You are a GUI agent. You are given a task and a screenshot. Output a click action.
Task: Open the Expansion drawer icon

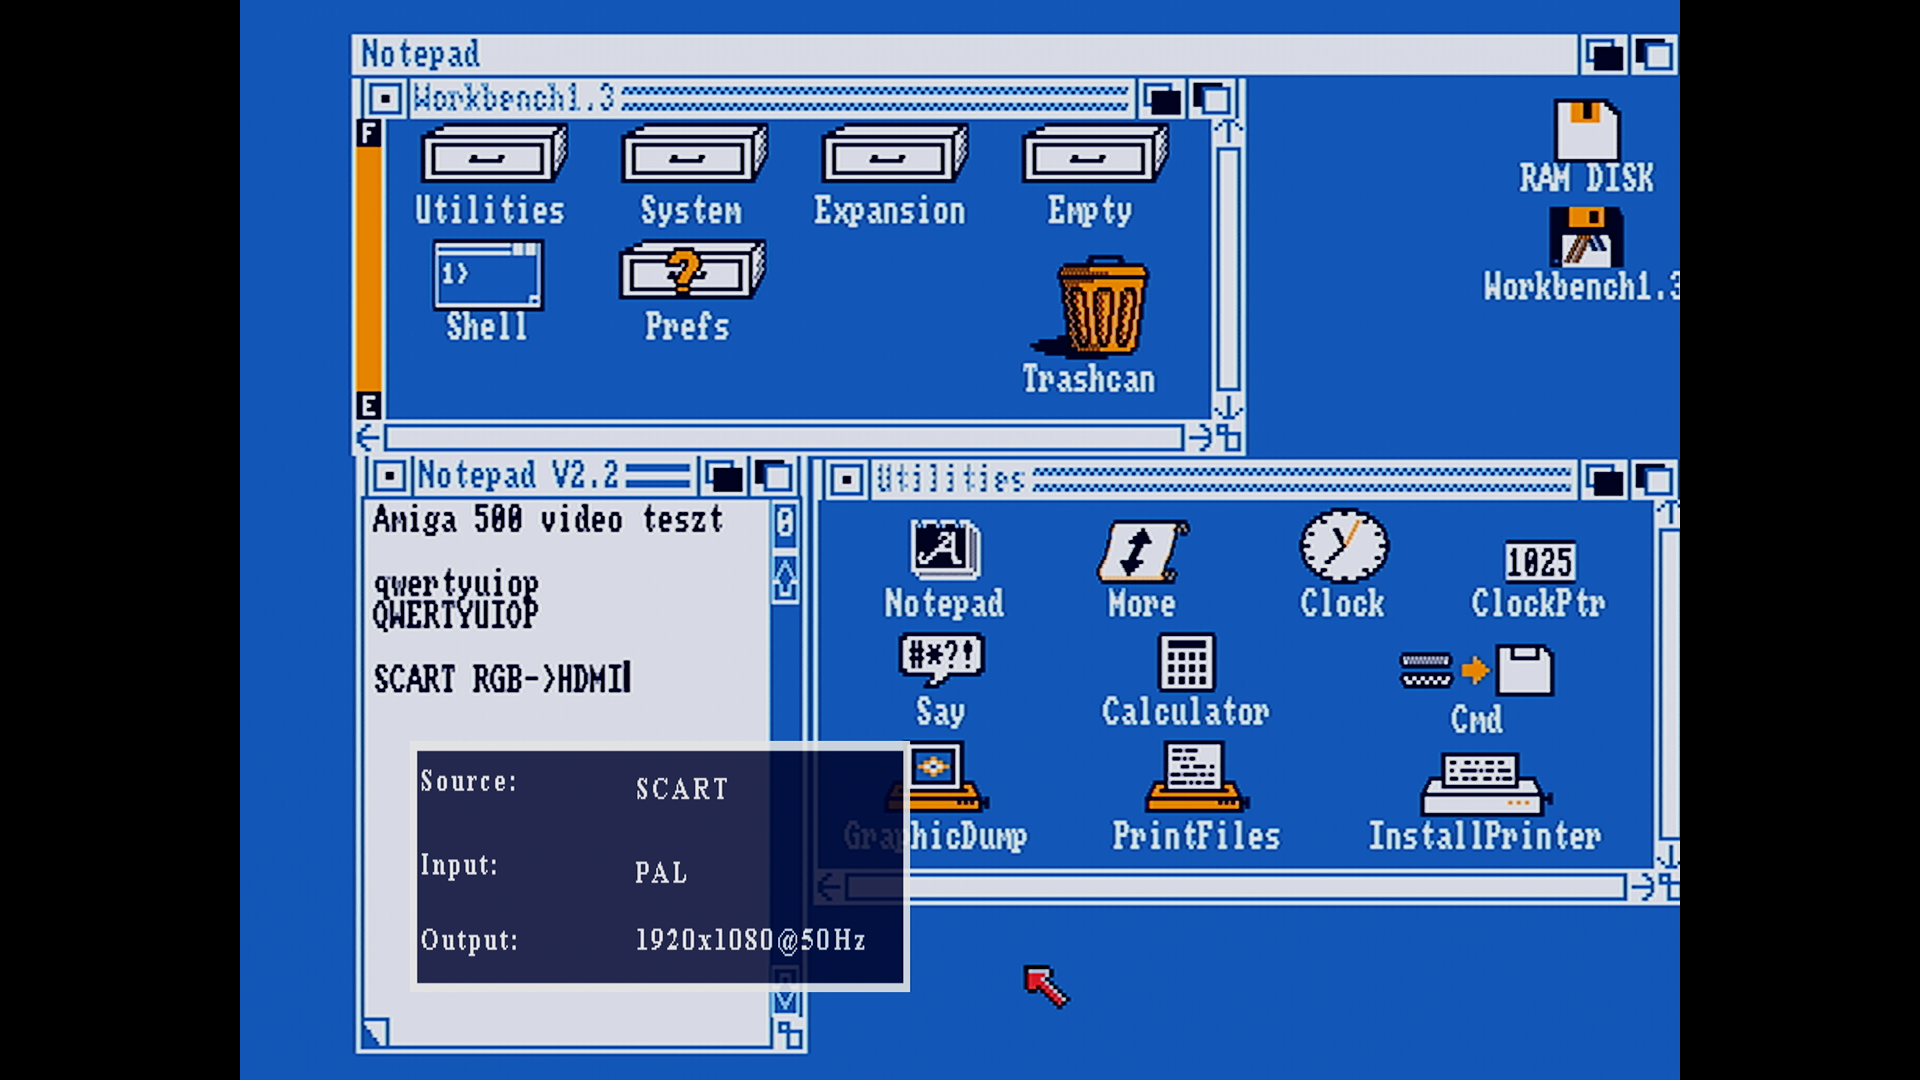click(x=893, y=153)
